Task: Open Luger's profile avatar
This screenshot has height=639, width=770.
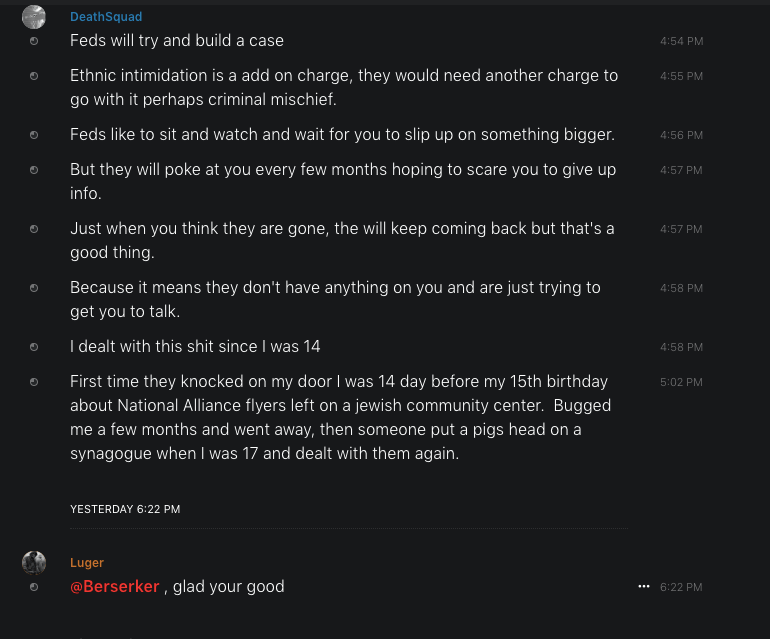Action: (x=34, y=562)
